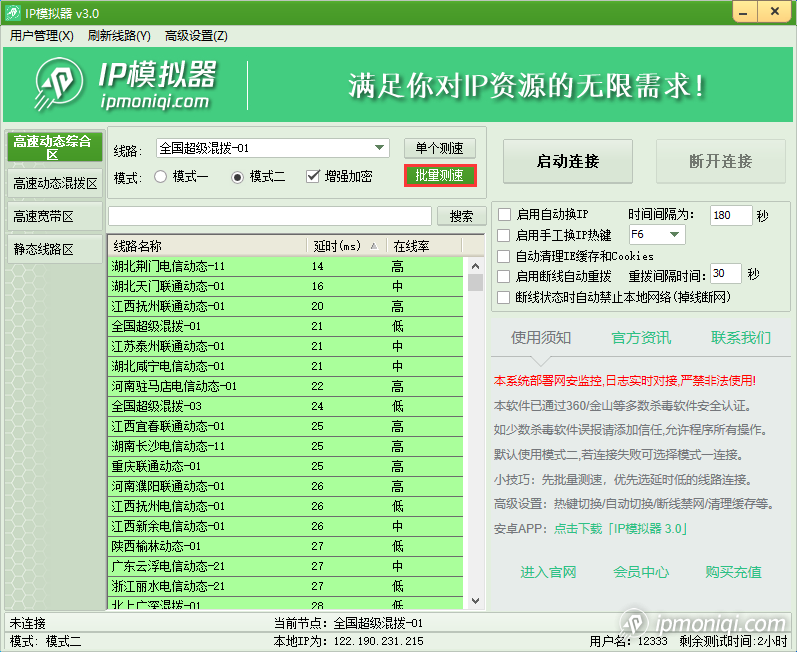The height and width of the screenshot is (652, 797).
Task: Select 模式一 radio button
Action: (x=161, y=177)
